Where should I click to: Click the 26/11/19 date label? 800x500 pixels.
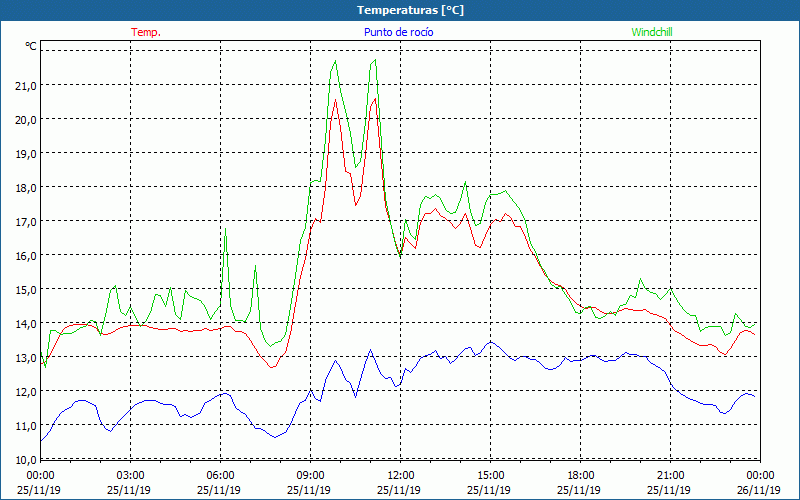coord(758,490)
